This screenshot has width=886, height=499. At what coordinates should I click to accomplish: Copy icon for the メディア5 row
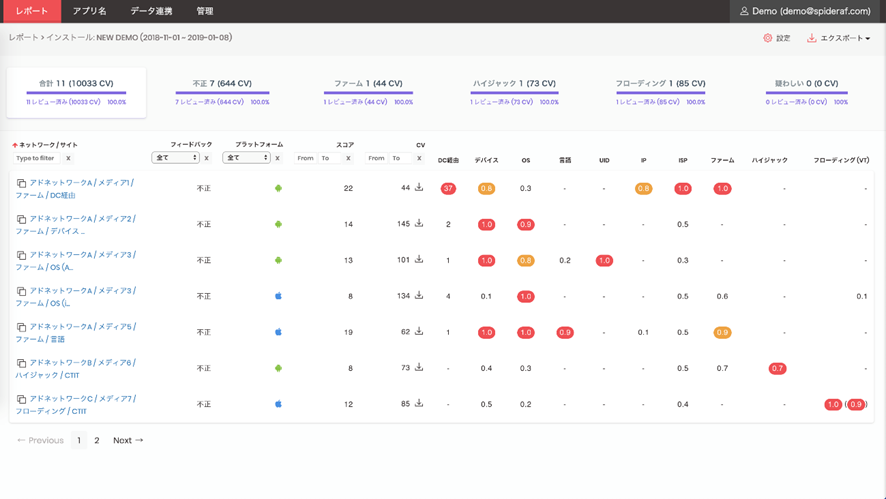[x=21, y=327]
